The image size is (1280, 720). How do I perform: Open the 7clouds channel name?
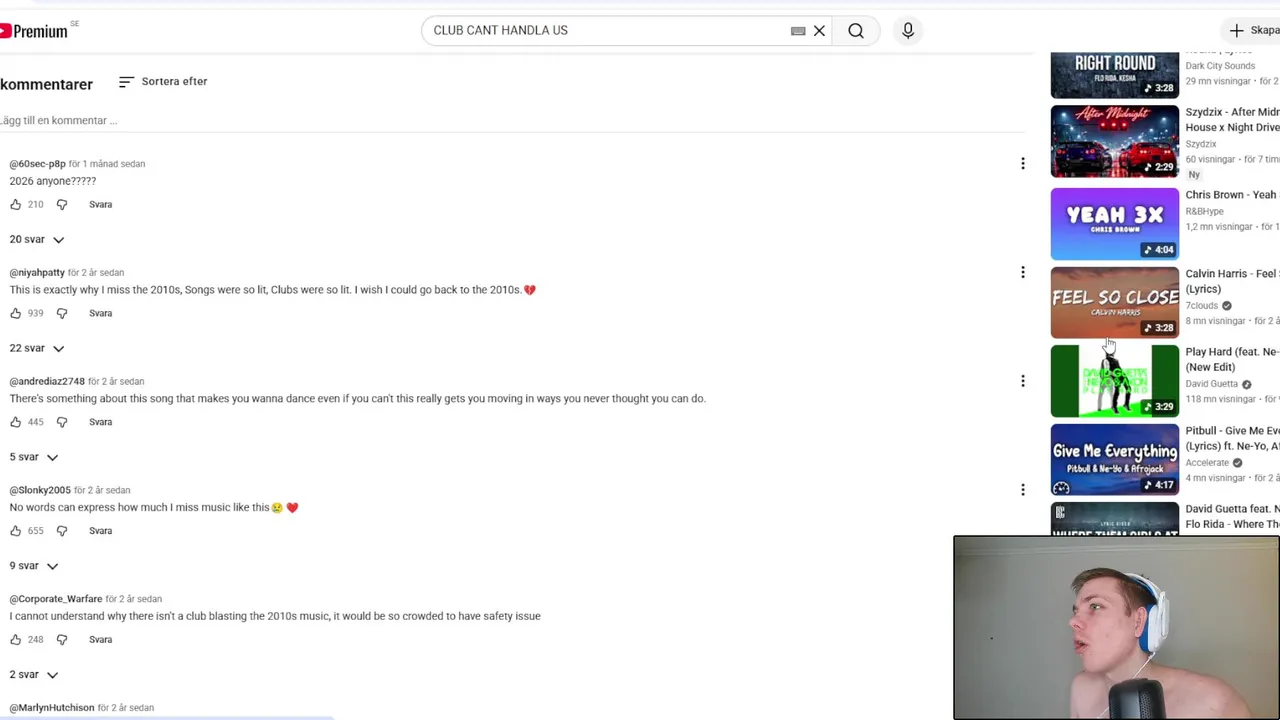[x=1202, y=307]
